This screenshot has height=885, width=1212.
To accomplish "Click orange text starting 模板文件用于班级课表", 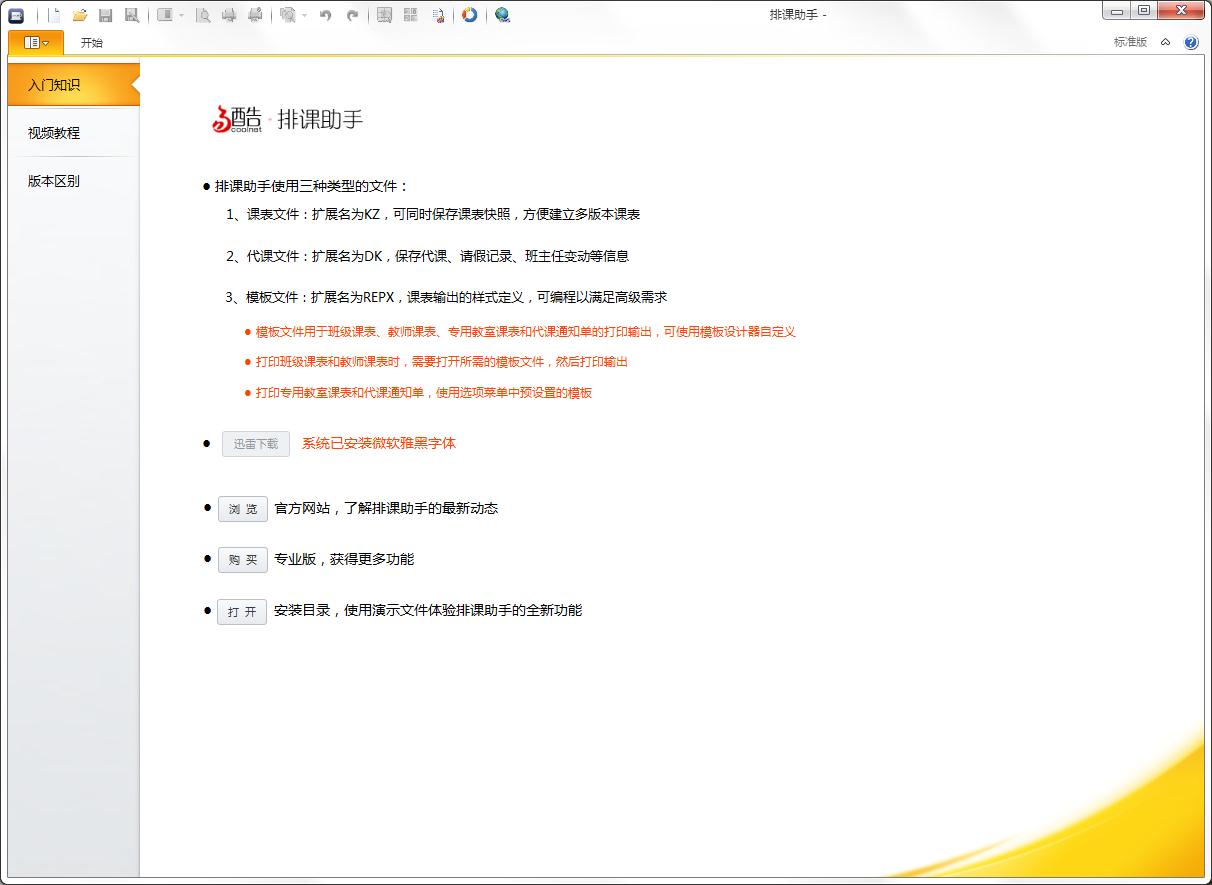I will 526,332.
